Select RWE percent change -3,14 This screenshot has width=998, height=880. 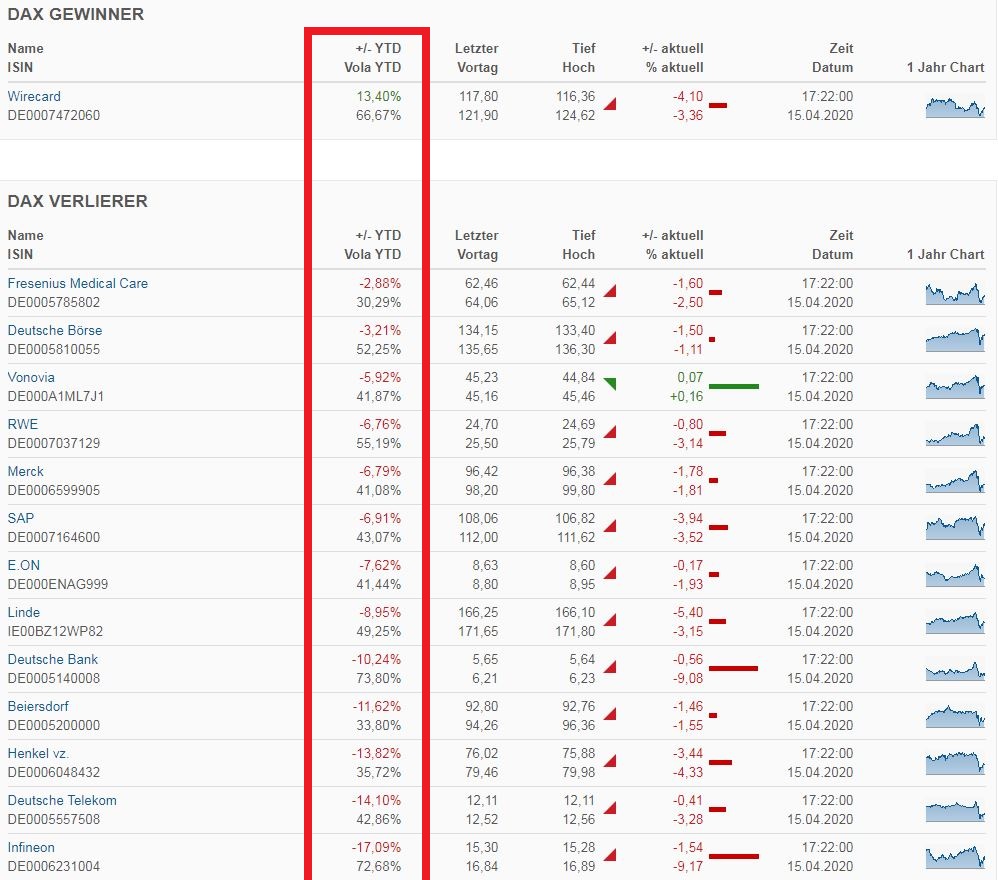point(688,443)
